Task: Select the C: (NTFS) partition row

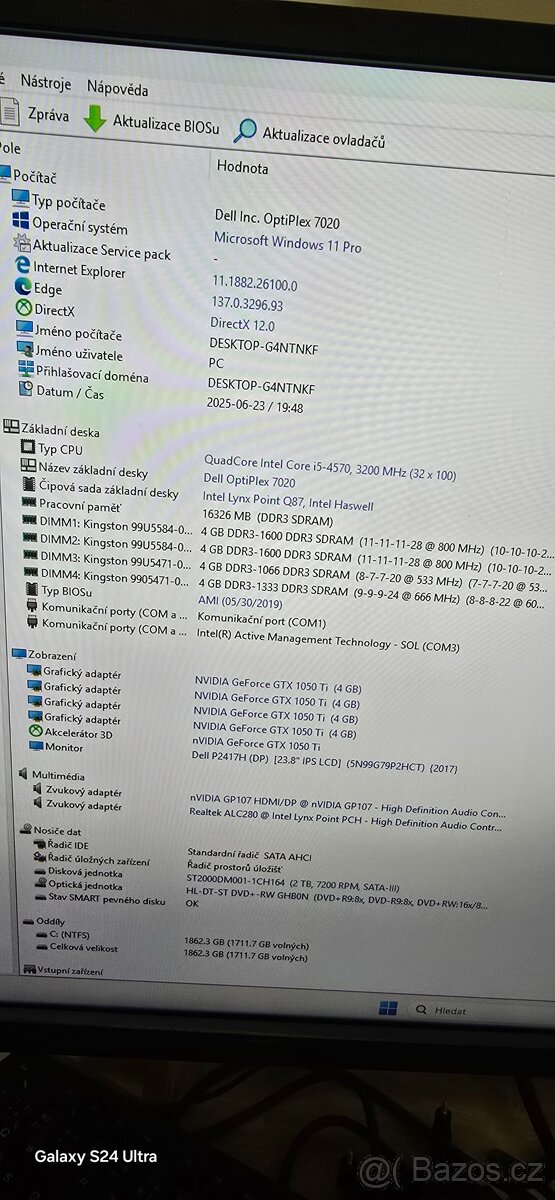Action: 63,934
